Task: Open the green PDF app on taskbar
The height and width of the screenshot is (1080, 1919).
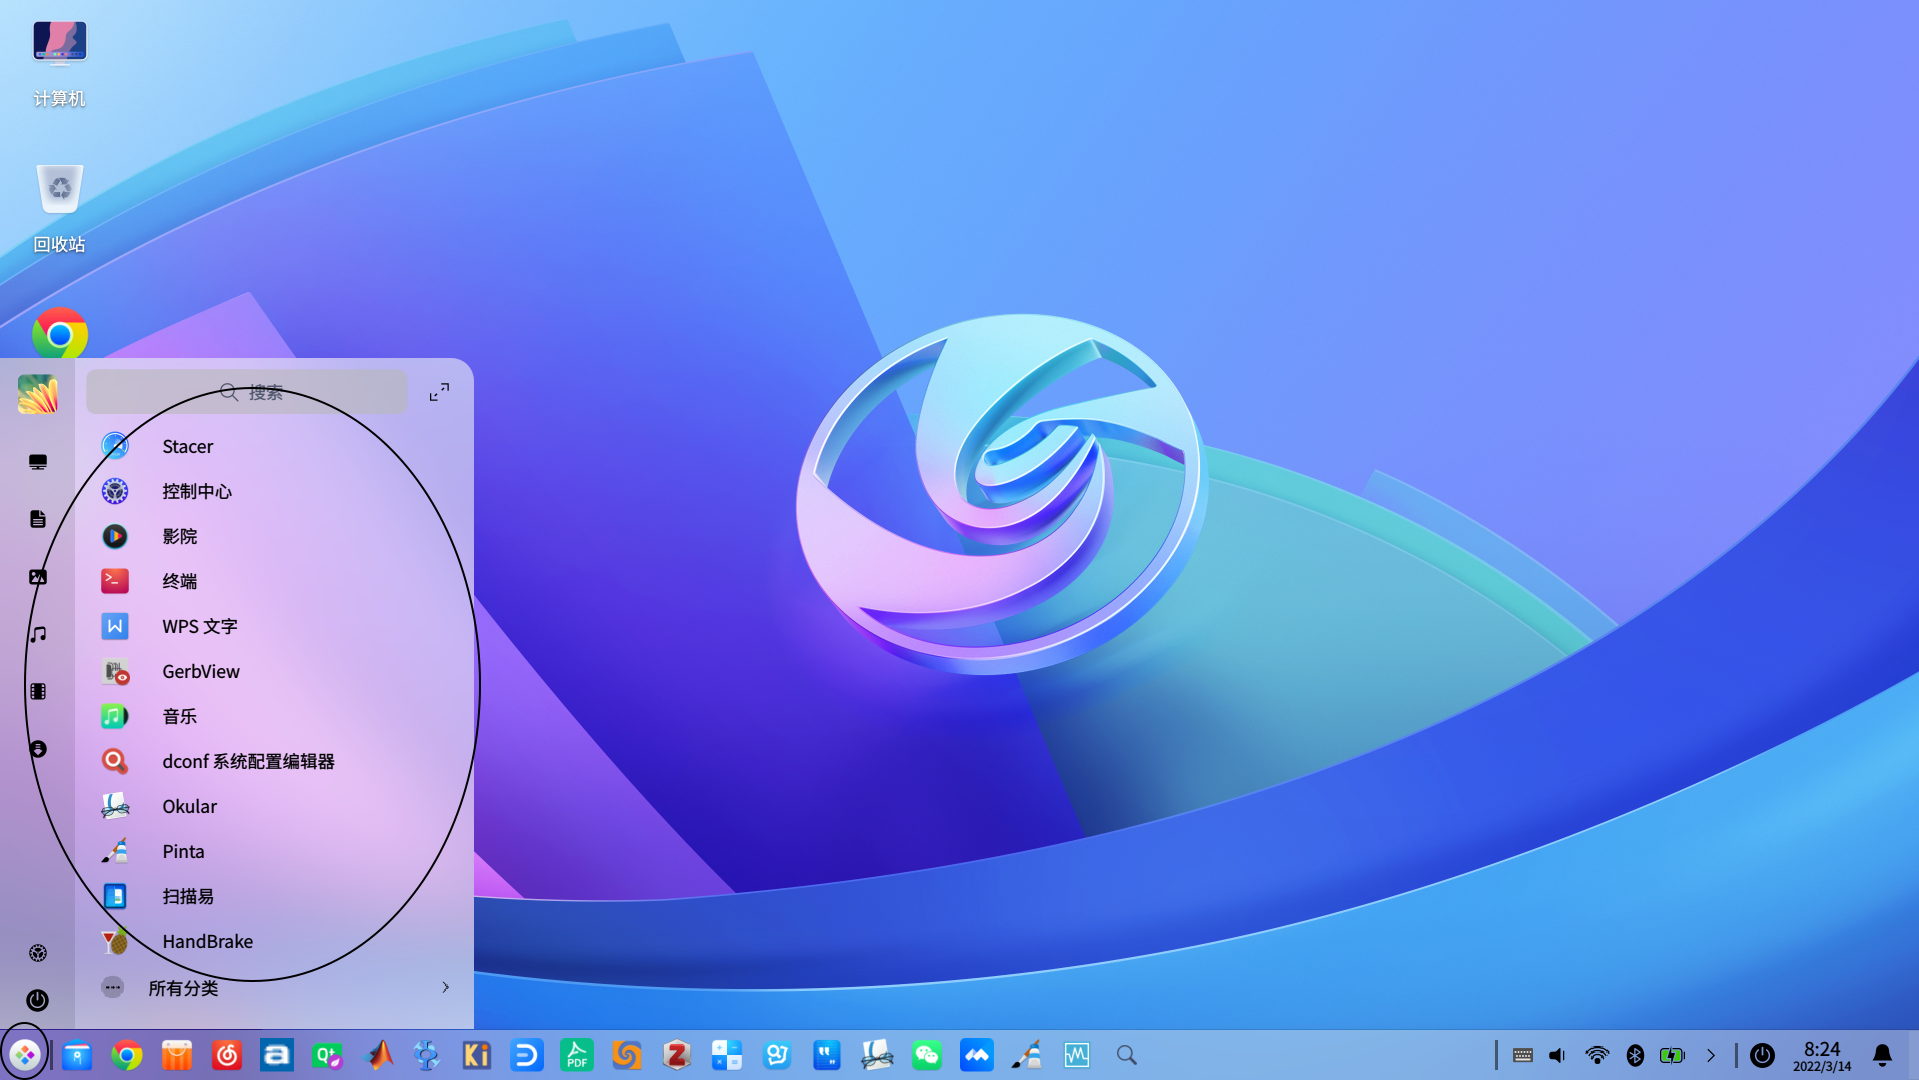Action: pyautogui.click(x=577, y=1055)
